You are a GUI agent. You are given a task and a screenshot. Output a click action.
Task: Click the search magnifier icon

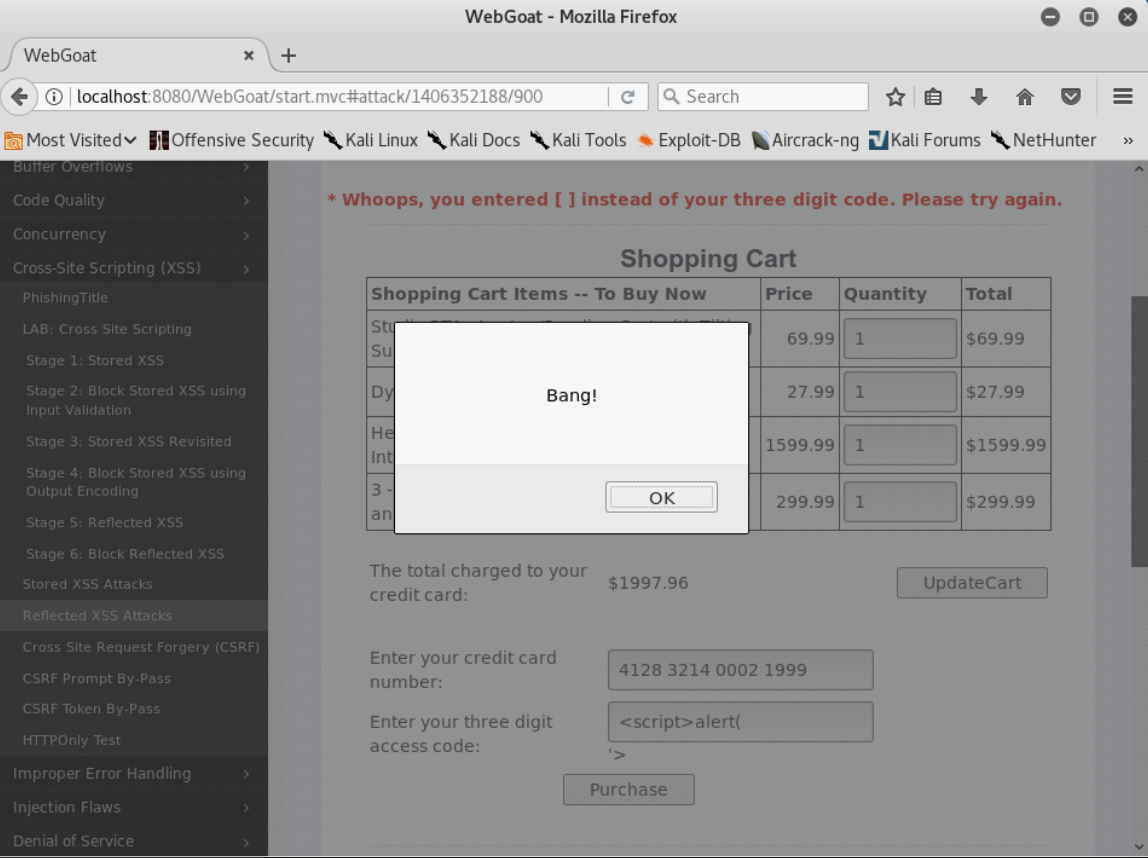(x=671, y=97)
